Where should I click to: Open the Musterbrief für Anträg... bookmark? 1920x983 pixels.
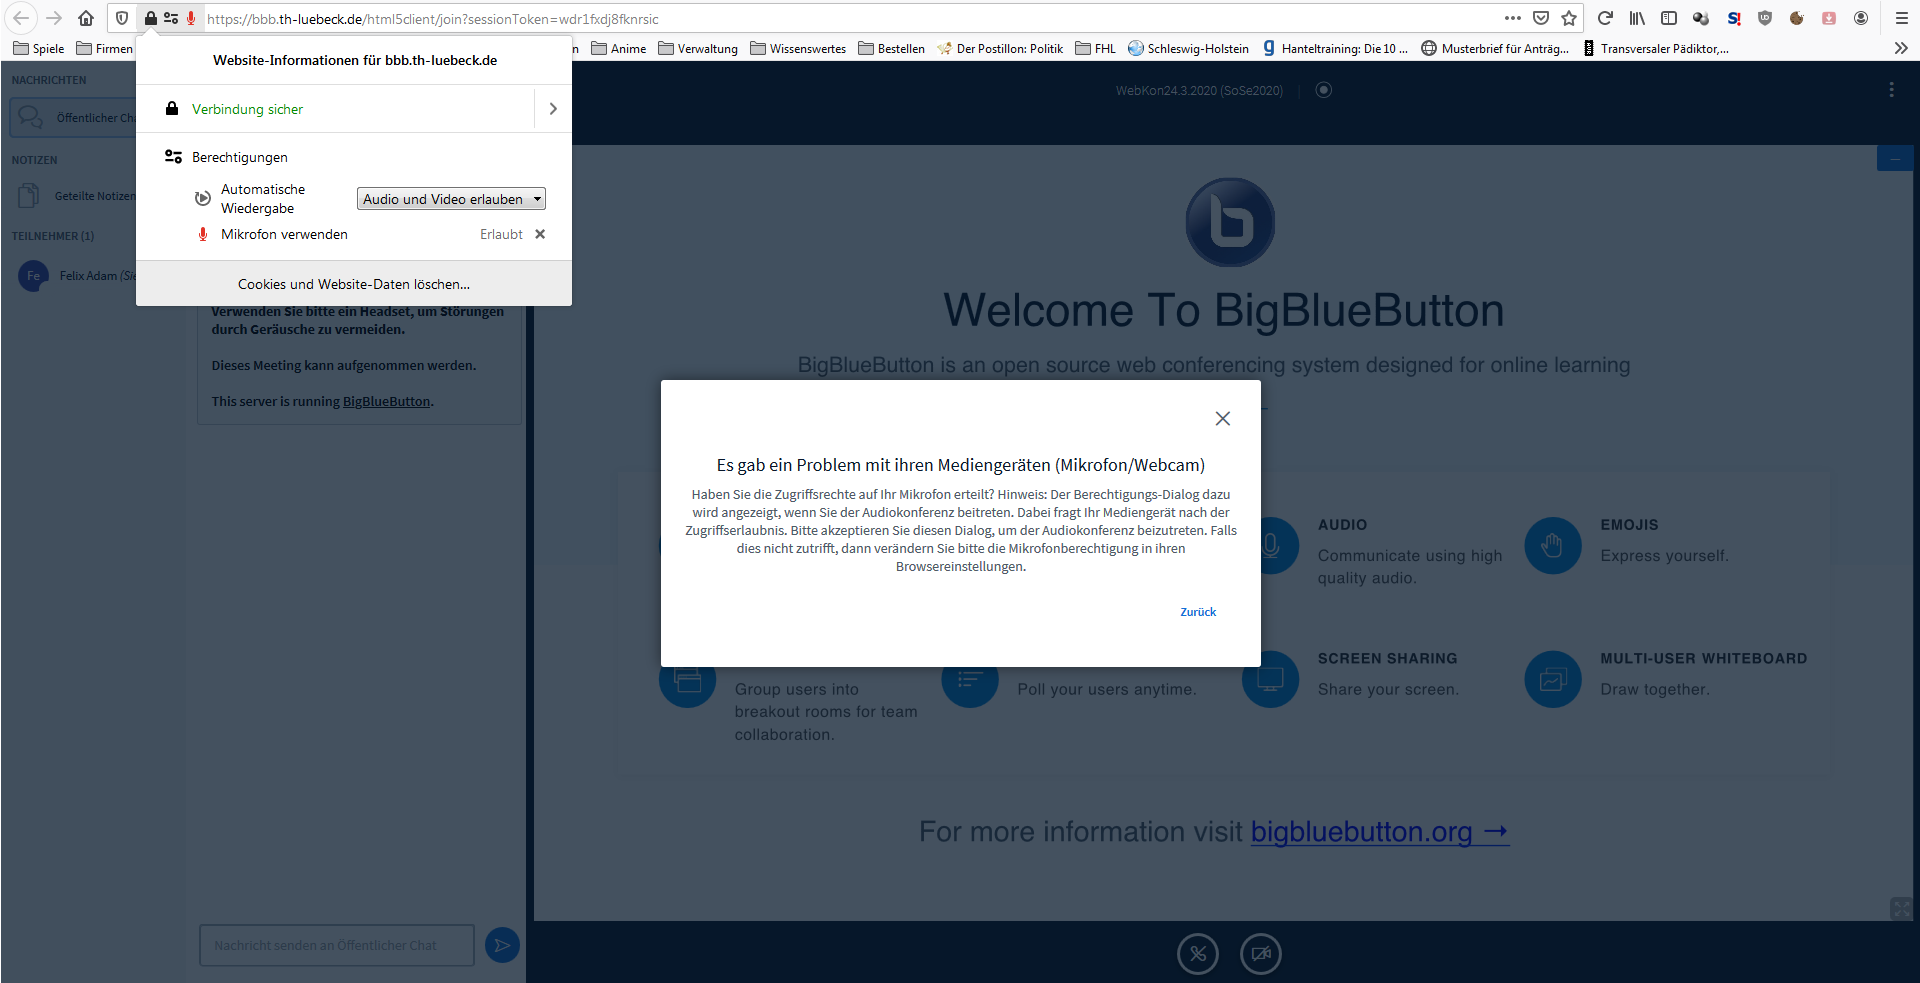pyautogui.click(x=1495, y=48)
